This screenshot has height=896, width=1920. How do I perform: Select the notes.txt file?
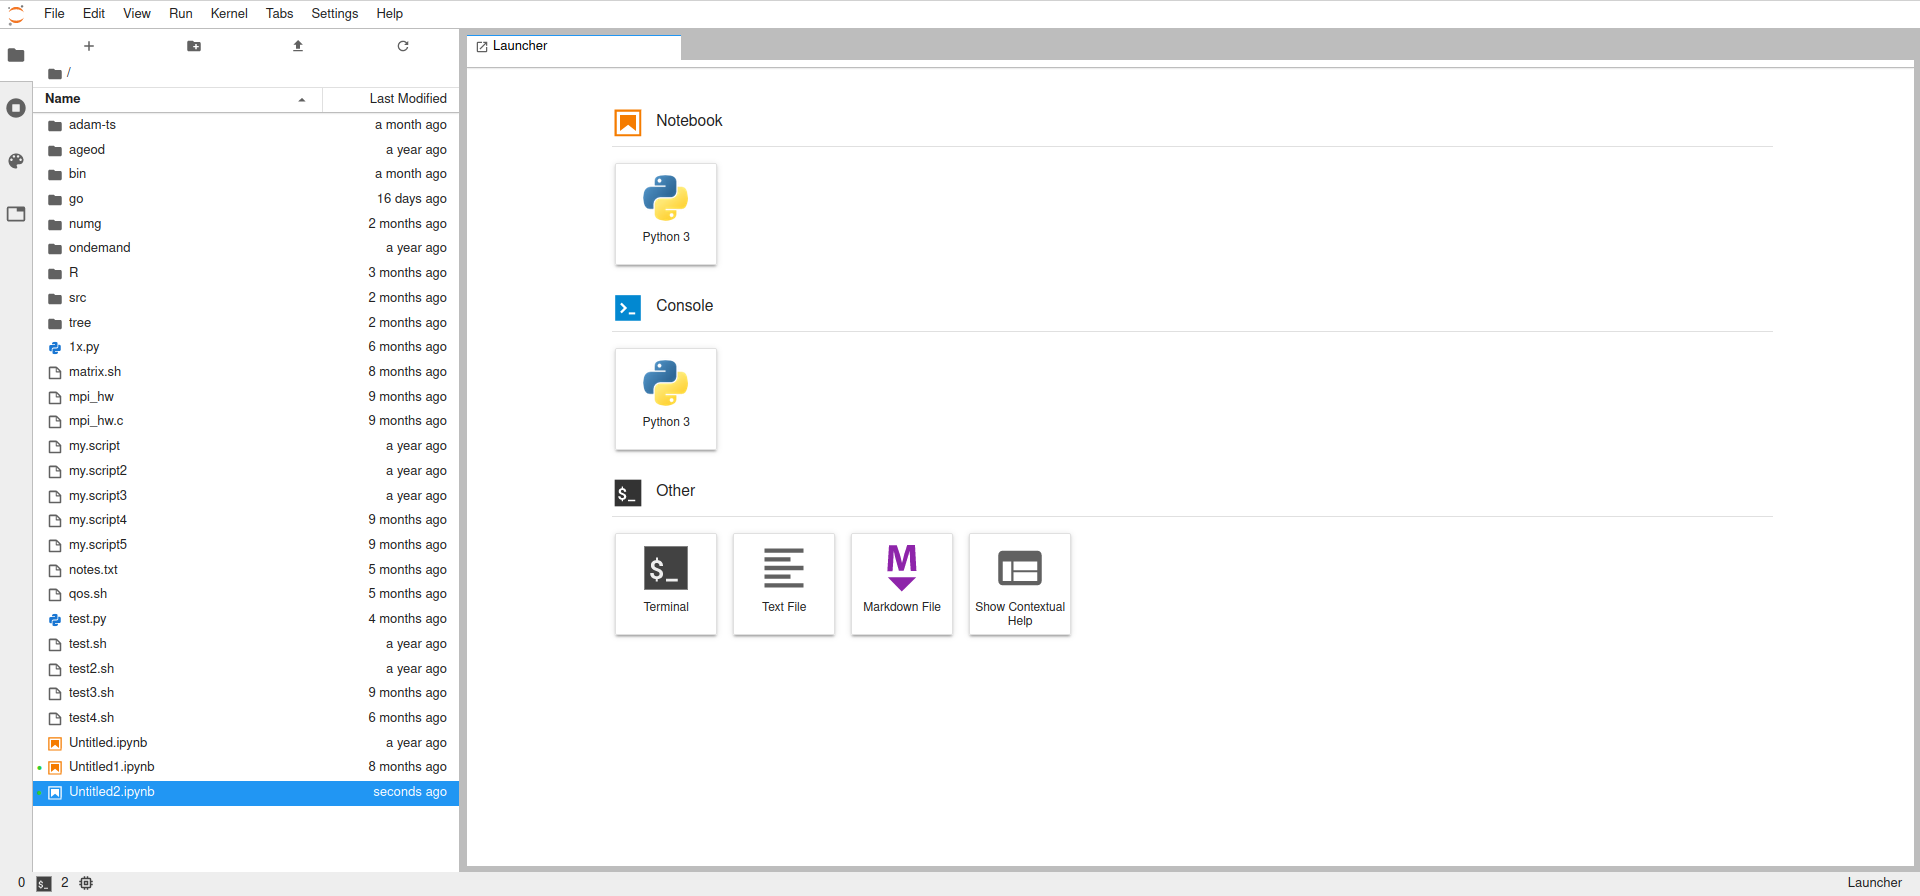pos(246,570)
